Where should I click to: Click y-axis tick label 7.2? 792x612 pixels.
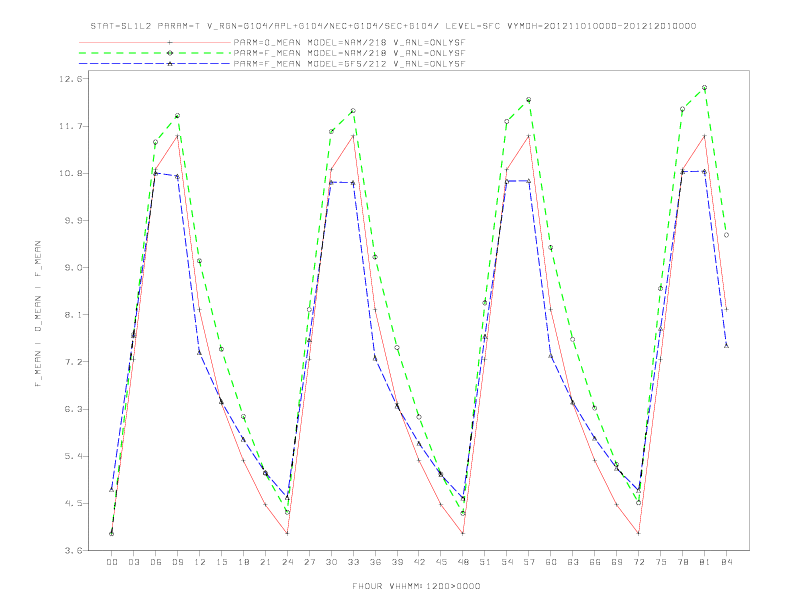[73, 362]
